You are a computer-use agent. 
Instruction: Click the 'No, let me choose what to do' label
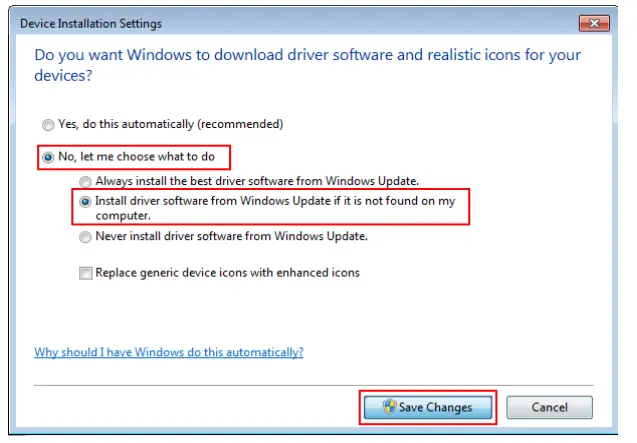(138, 157)
